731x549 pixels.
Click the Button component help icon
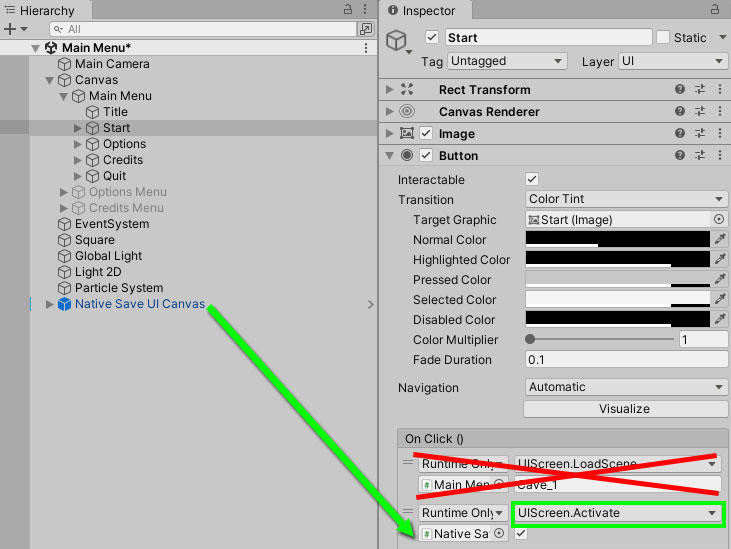click(680, 155)
